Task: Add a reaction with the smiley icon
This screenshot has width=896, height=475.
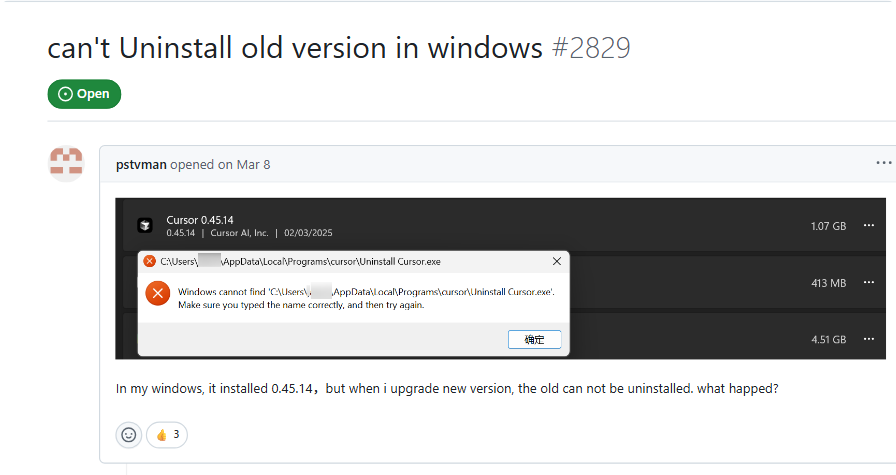Action: pos(129,435)
